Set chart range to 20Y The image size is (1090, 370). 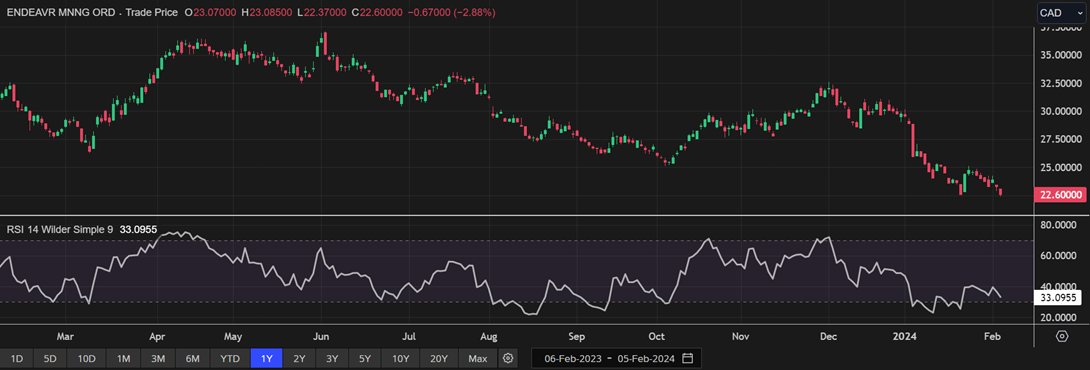click(439, 359)
